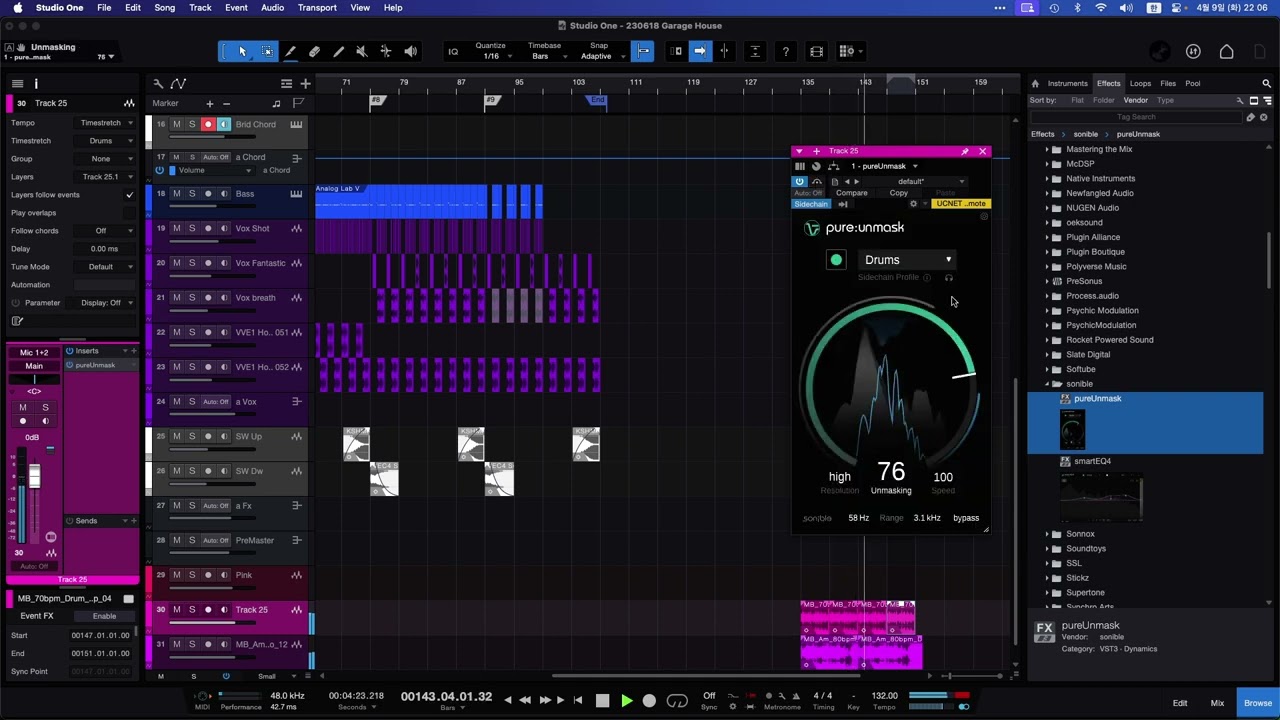Open the Quantize 1/16 dropdown
Viewport: 1280px width, 720px height.
tap(491, 56)
